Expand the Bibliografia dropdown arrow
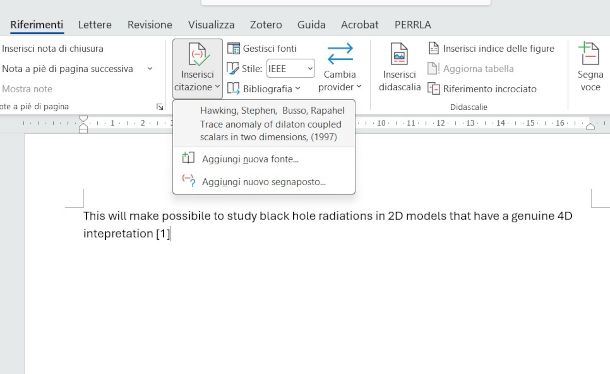 (298, 88)
